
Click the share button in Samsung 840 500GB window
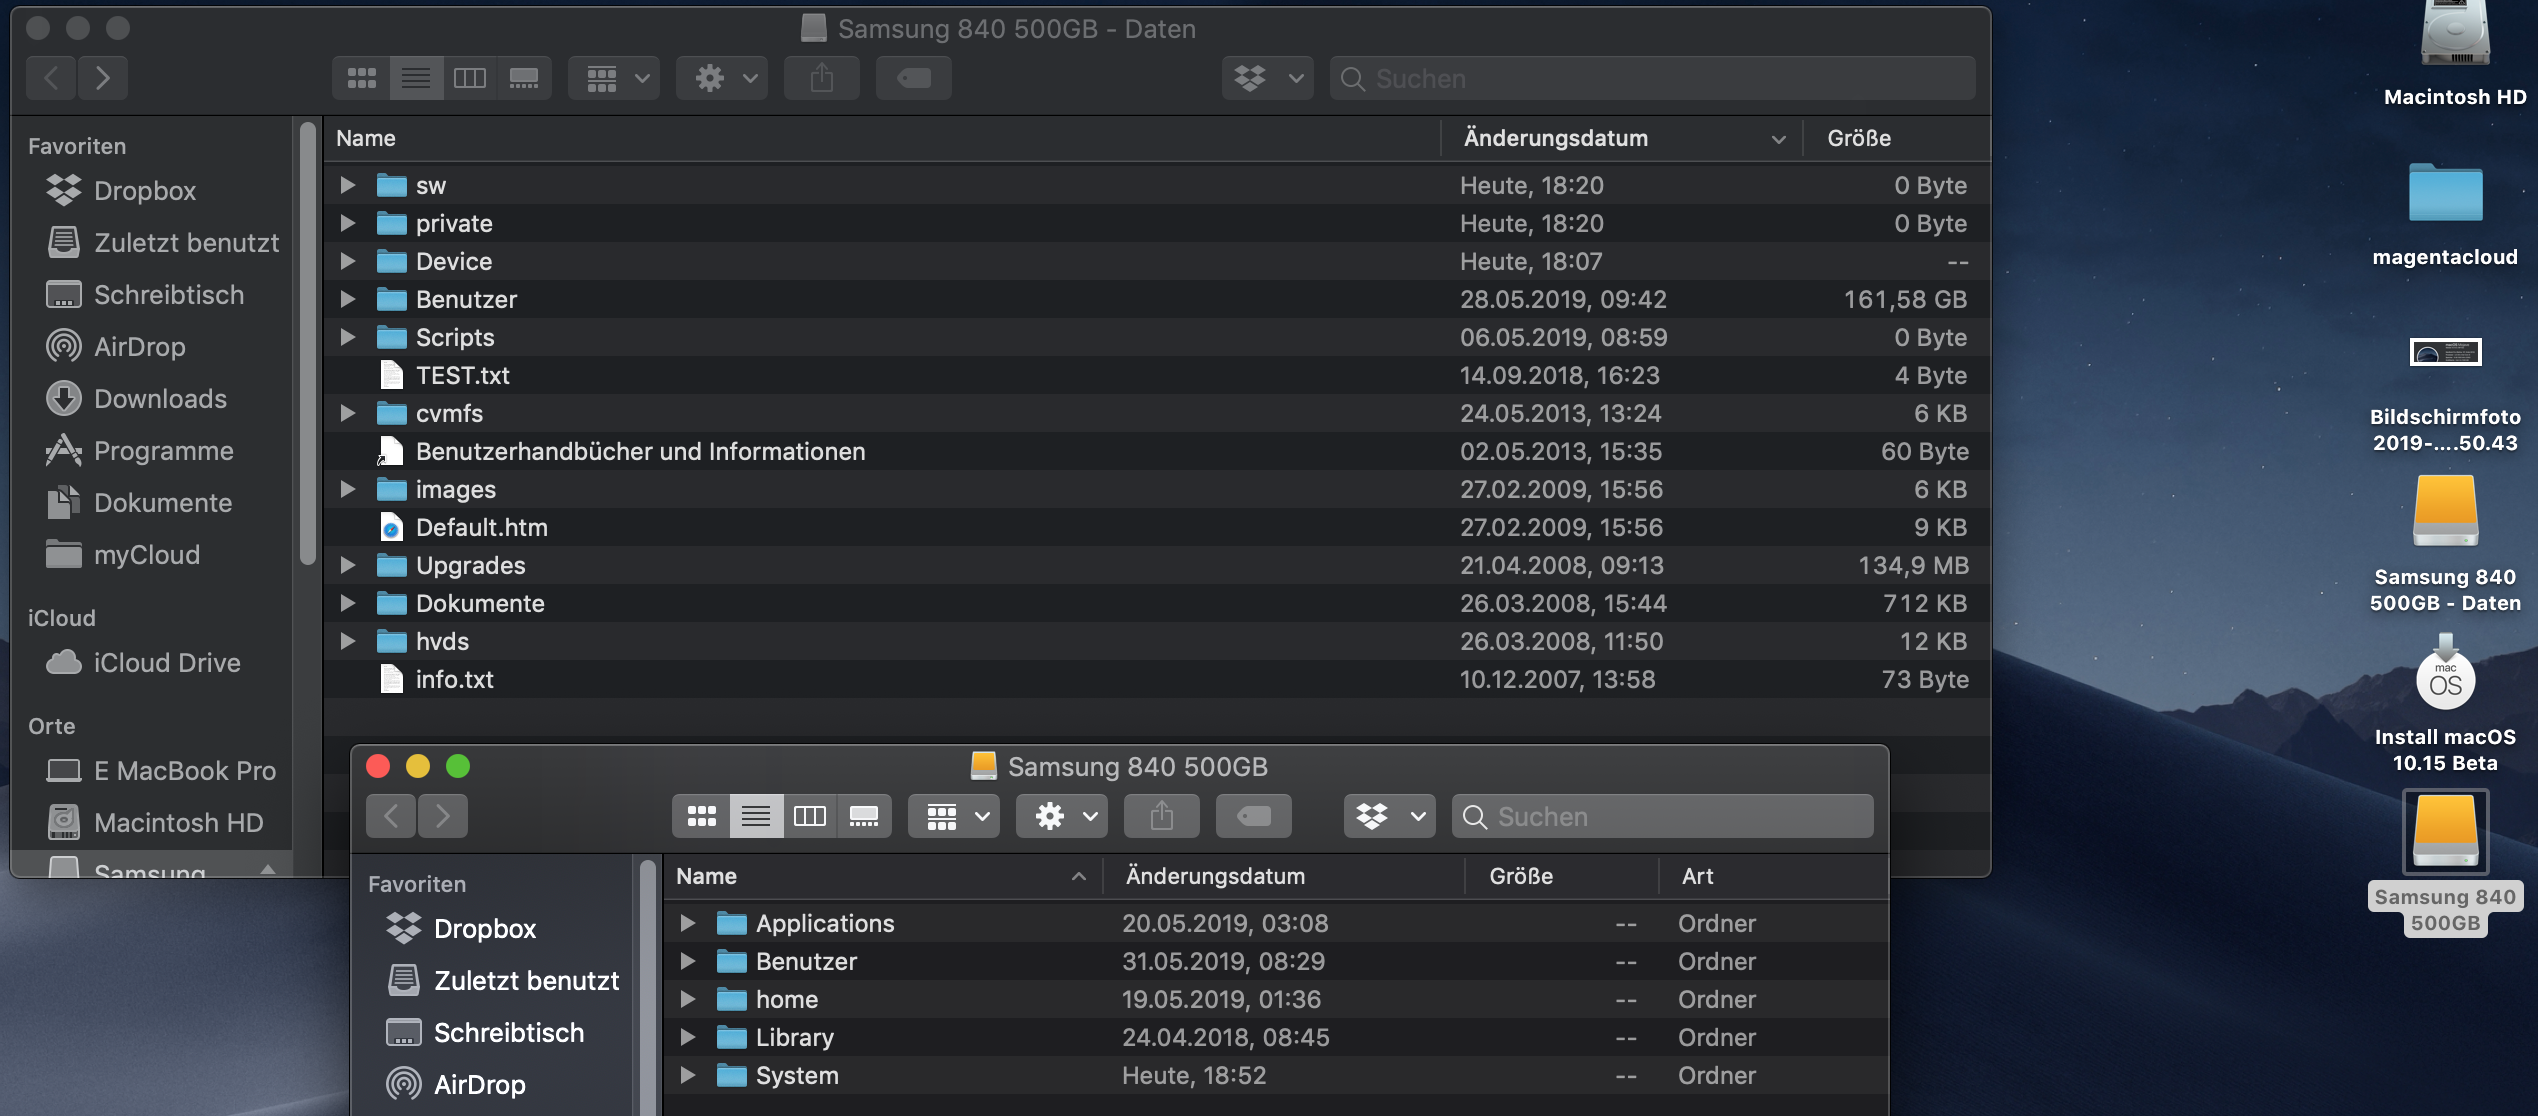click(1161, 817)
